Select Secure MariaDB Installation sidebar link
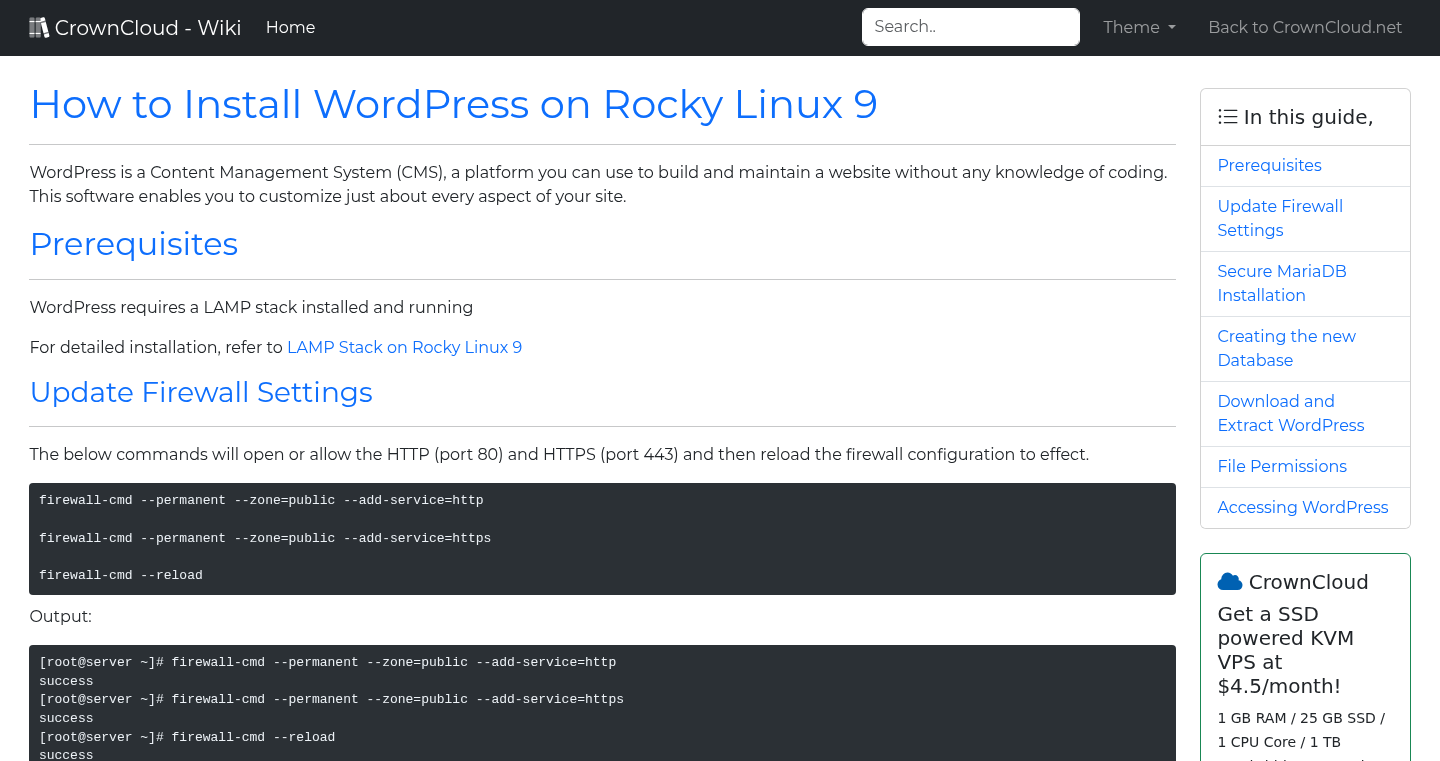Screen dimensions: 1440x761 coord(1282,283)
